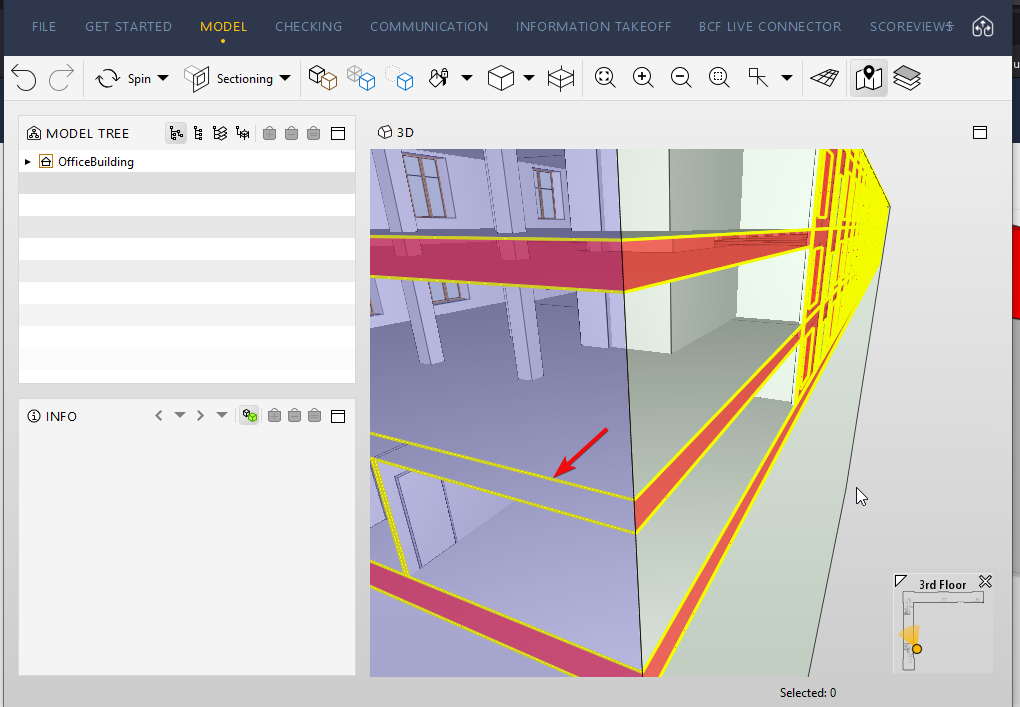The height and width of the screenshot is (707, 1020).
Task: Close the 3rd Floor navigation map
Action: tap(986, 581)
